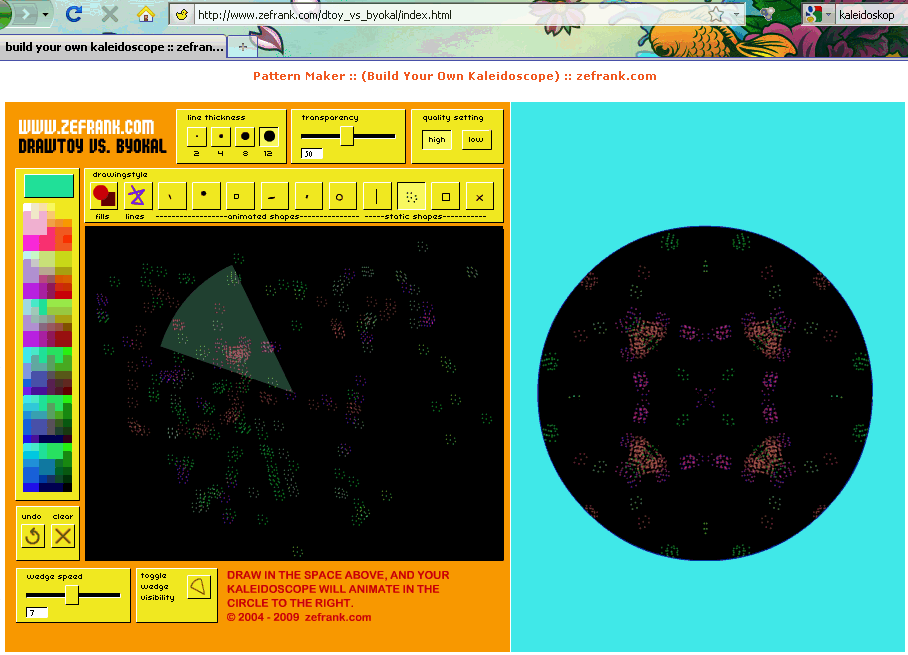Toggle wedge visibility

(x=200, y=586)
